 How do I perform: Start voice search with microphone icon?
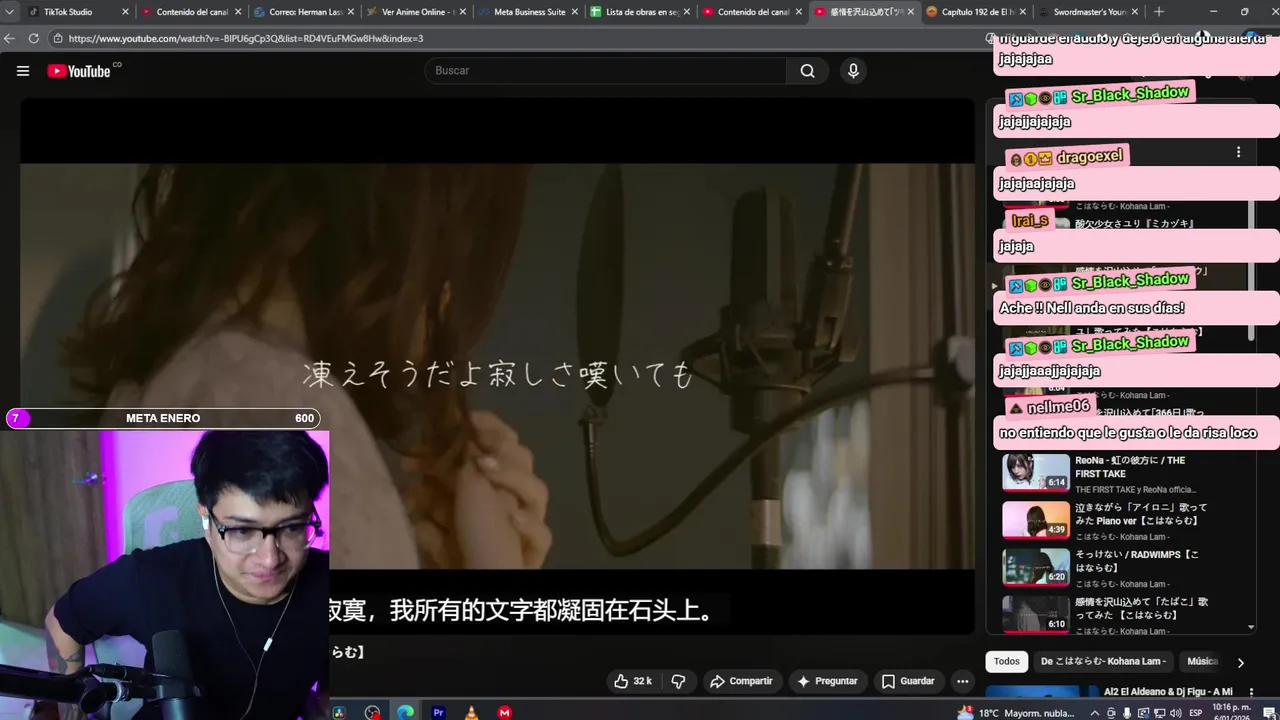853,71
